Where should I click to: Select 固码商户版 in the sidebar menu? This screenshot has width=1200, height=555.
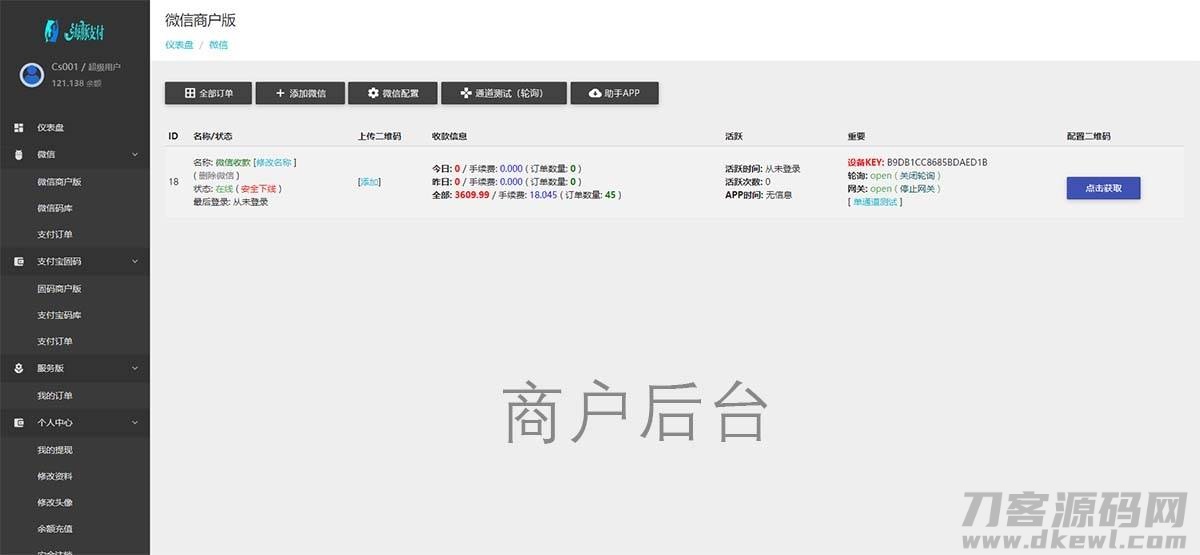tap(59, 289)
